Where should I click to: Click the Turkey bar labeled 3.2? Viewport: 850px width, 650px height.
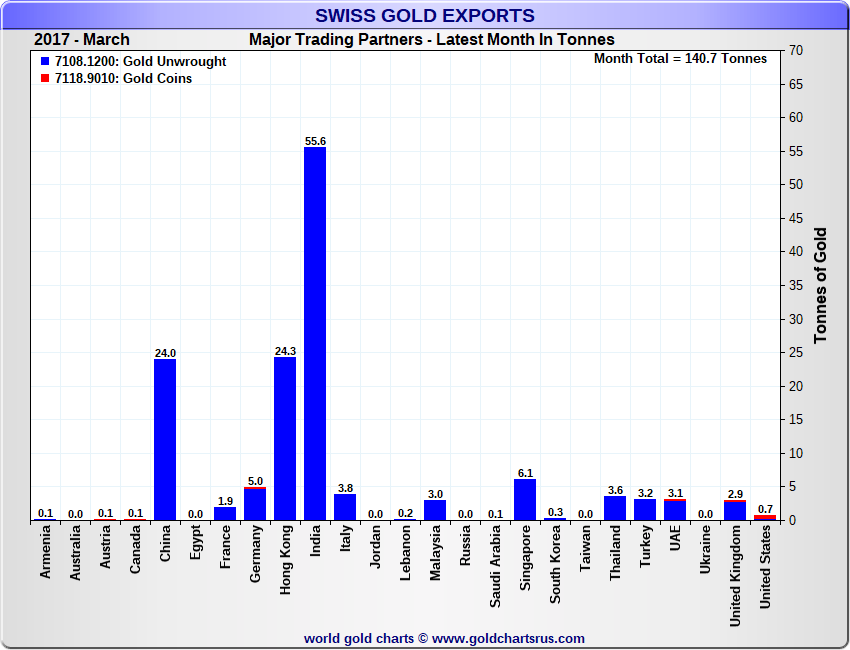[x=645, y=510]
